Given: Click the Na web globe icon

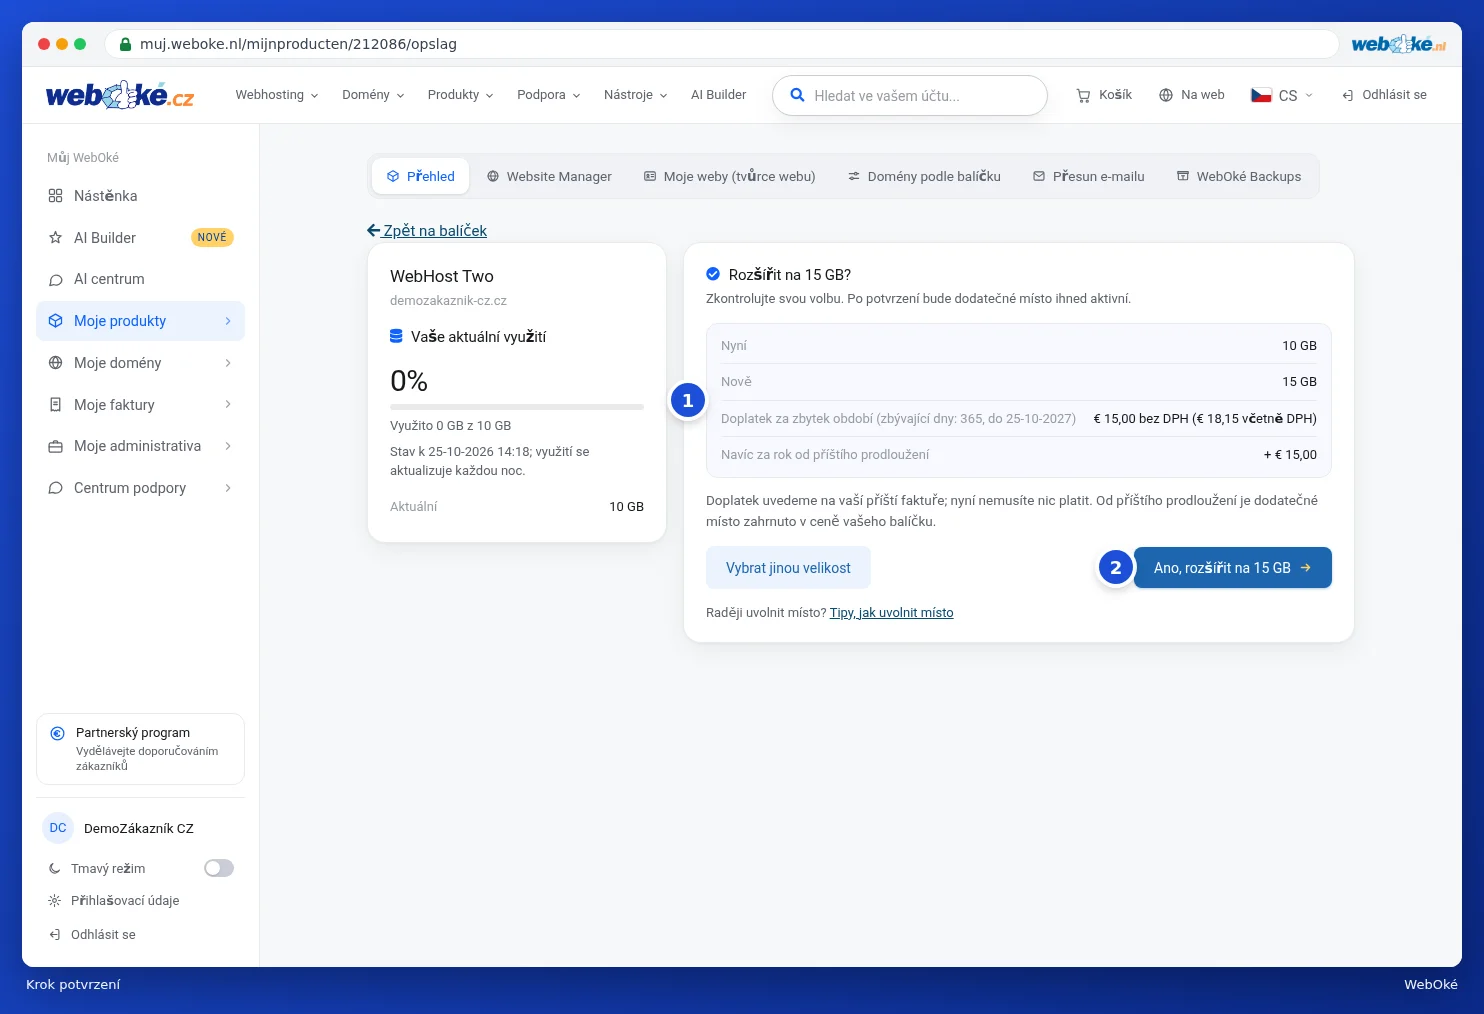Looking at the screenshot, I should (x=1166, y=95).
